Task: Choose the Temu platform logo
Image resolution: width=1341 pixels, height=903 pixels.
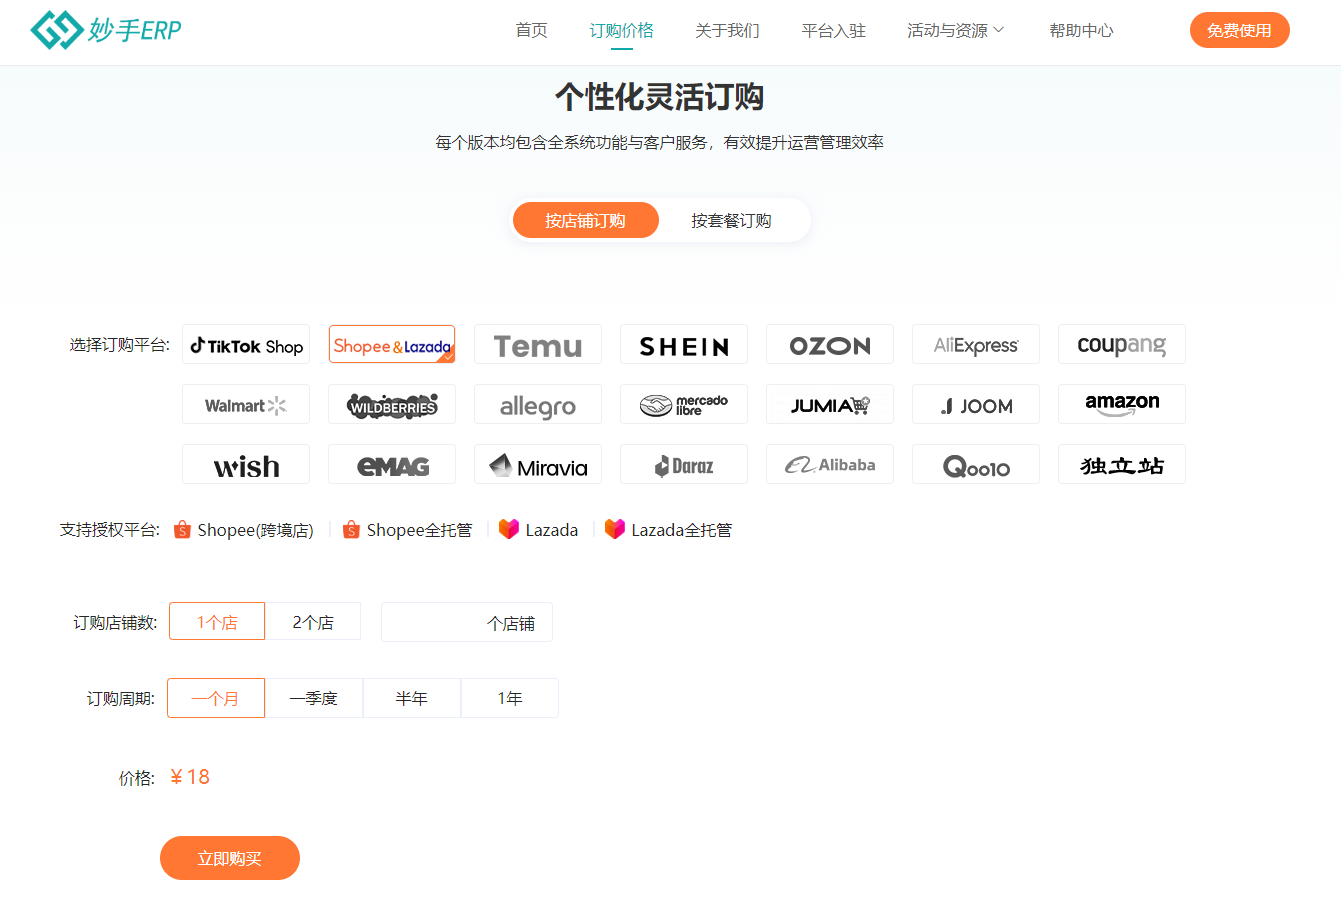Action: tap(538, 345)
